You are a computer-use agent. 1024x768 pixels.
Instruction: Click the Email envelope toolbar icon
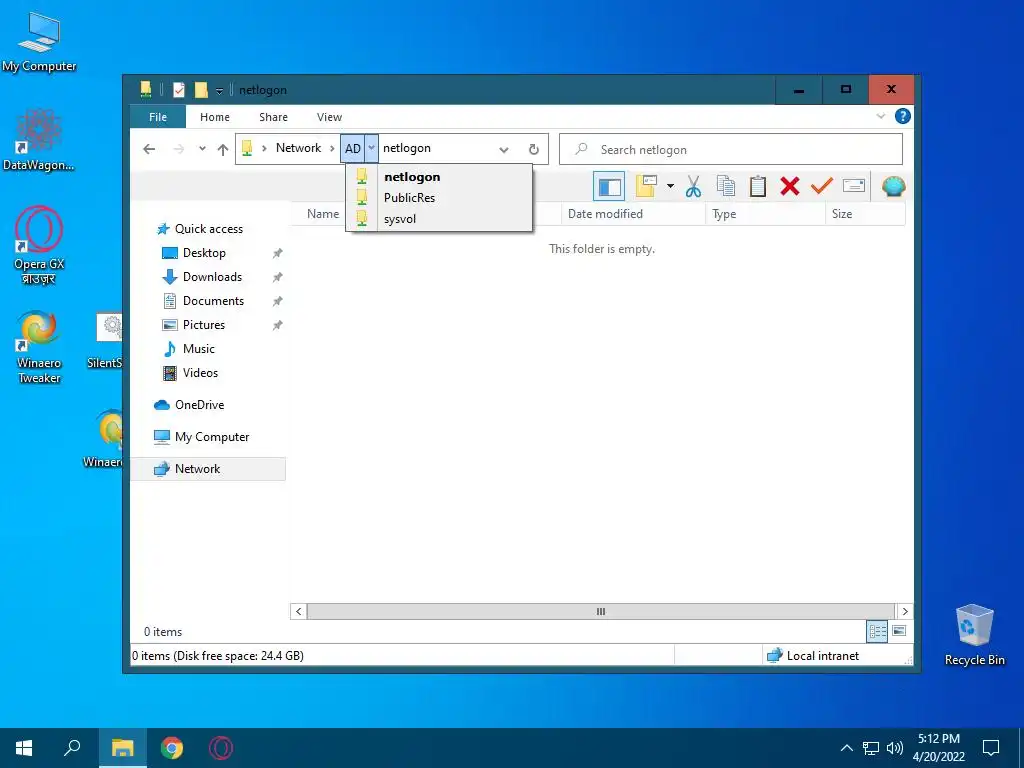(x=854, y=187)
